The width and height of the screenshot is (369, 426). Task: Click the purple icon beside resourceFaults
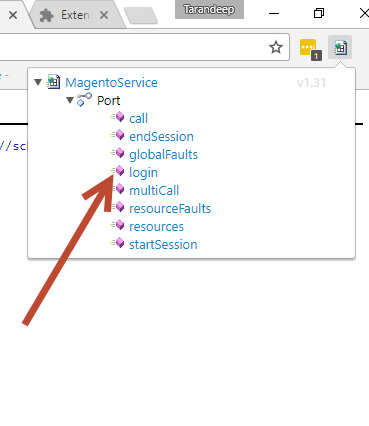click(x=119, y=207)
